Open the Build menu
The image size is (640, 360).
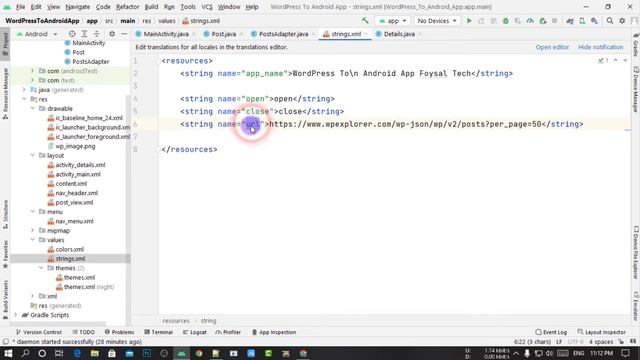pos(151,7)
